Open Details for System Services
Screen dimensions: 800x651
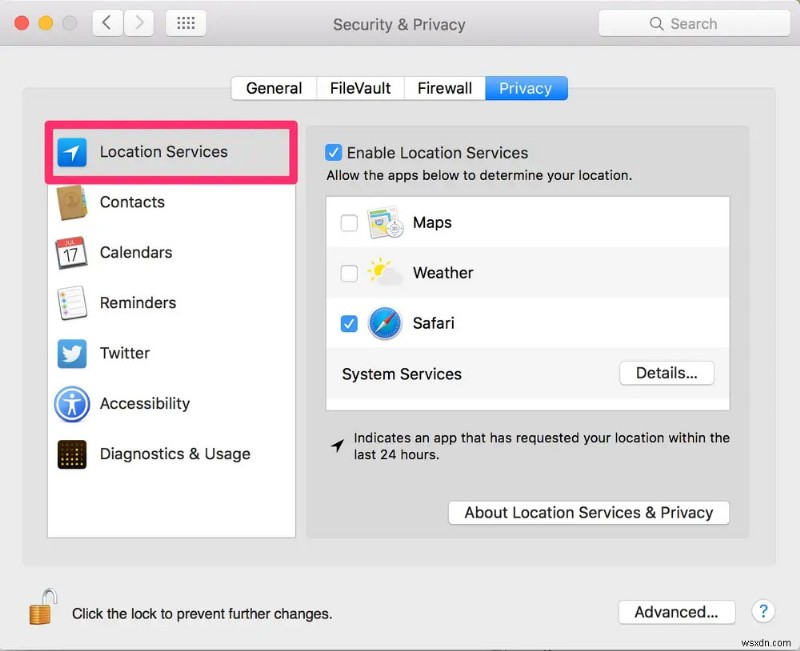666,373
